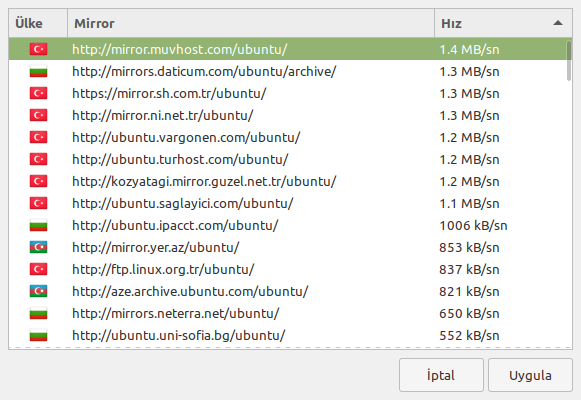This screenshot has height=400, width=581.
Task: Click the Uygula button
Action: (x=530, y=375)
